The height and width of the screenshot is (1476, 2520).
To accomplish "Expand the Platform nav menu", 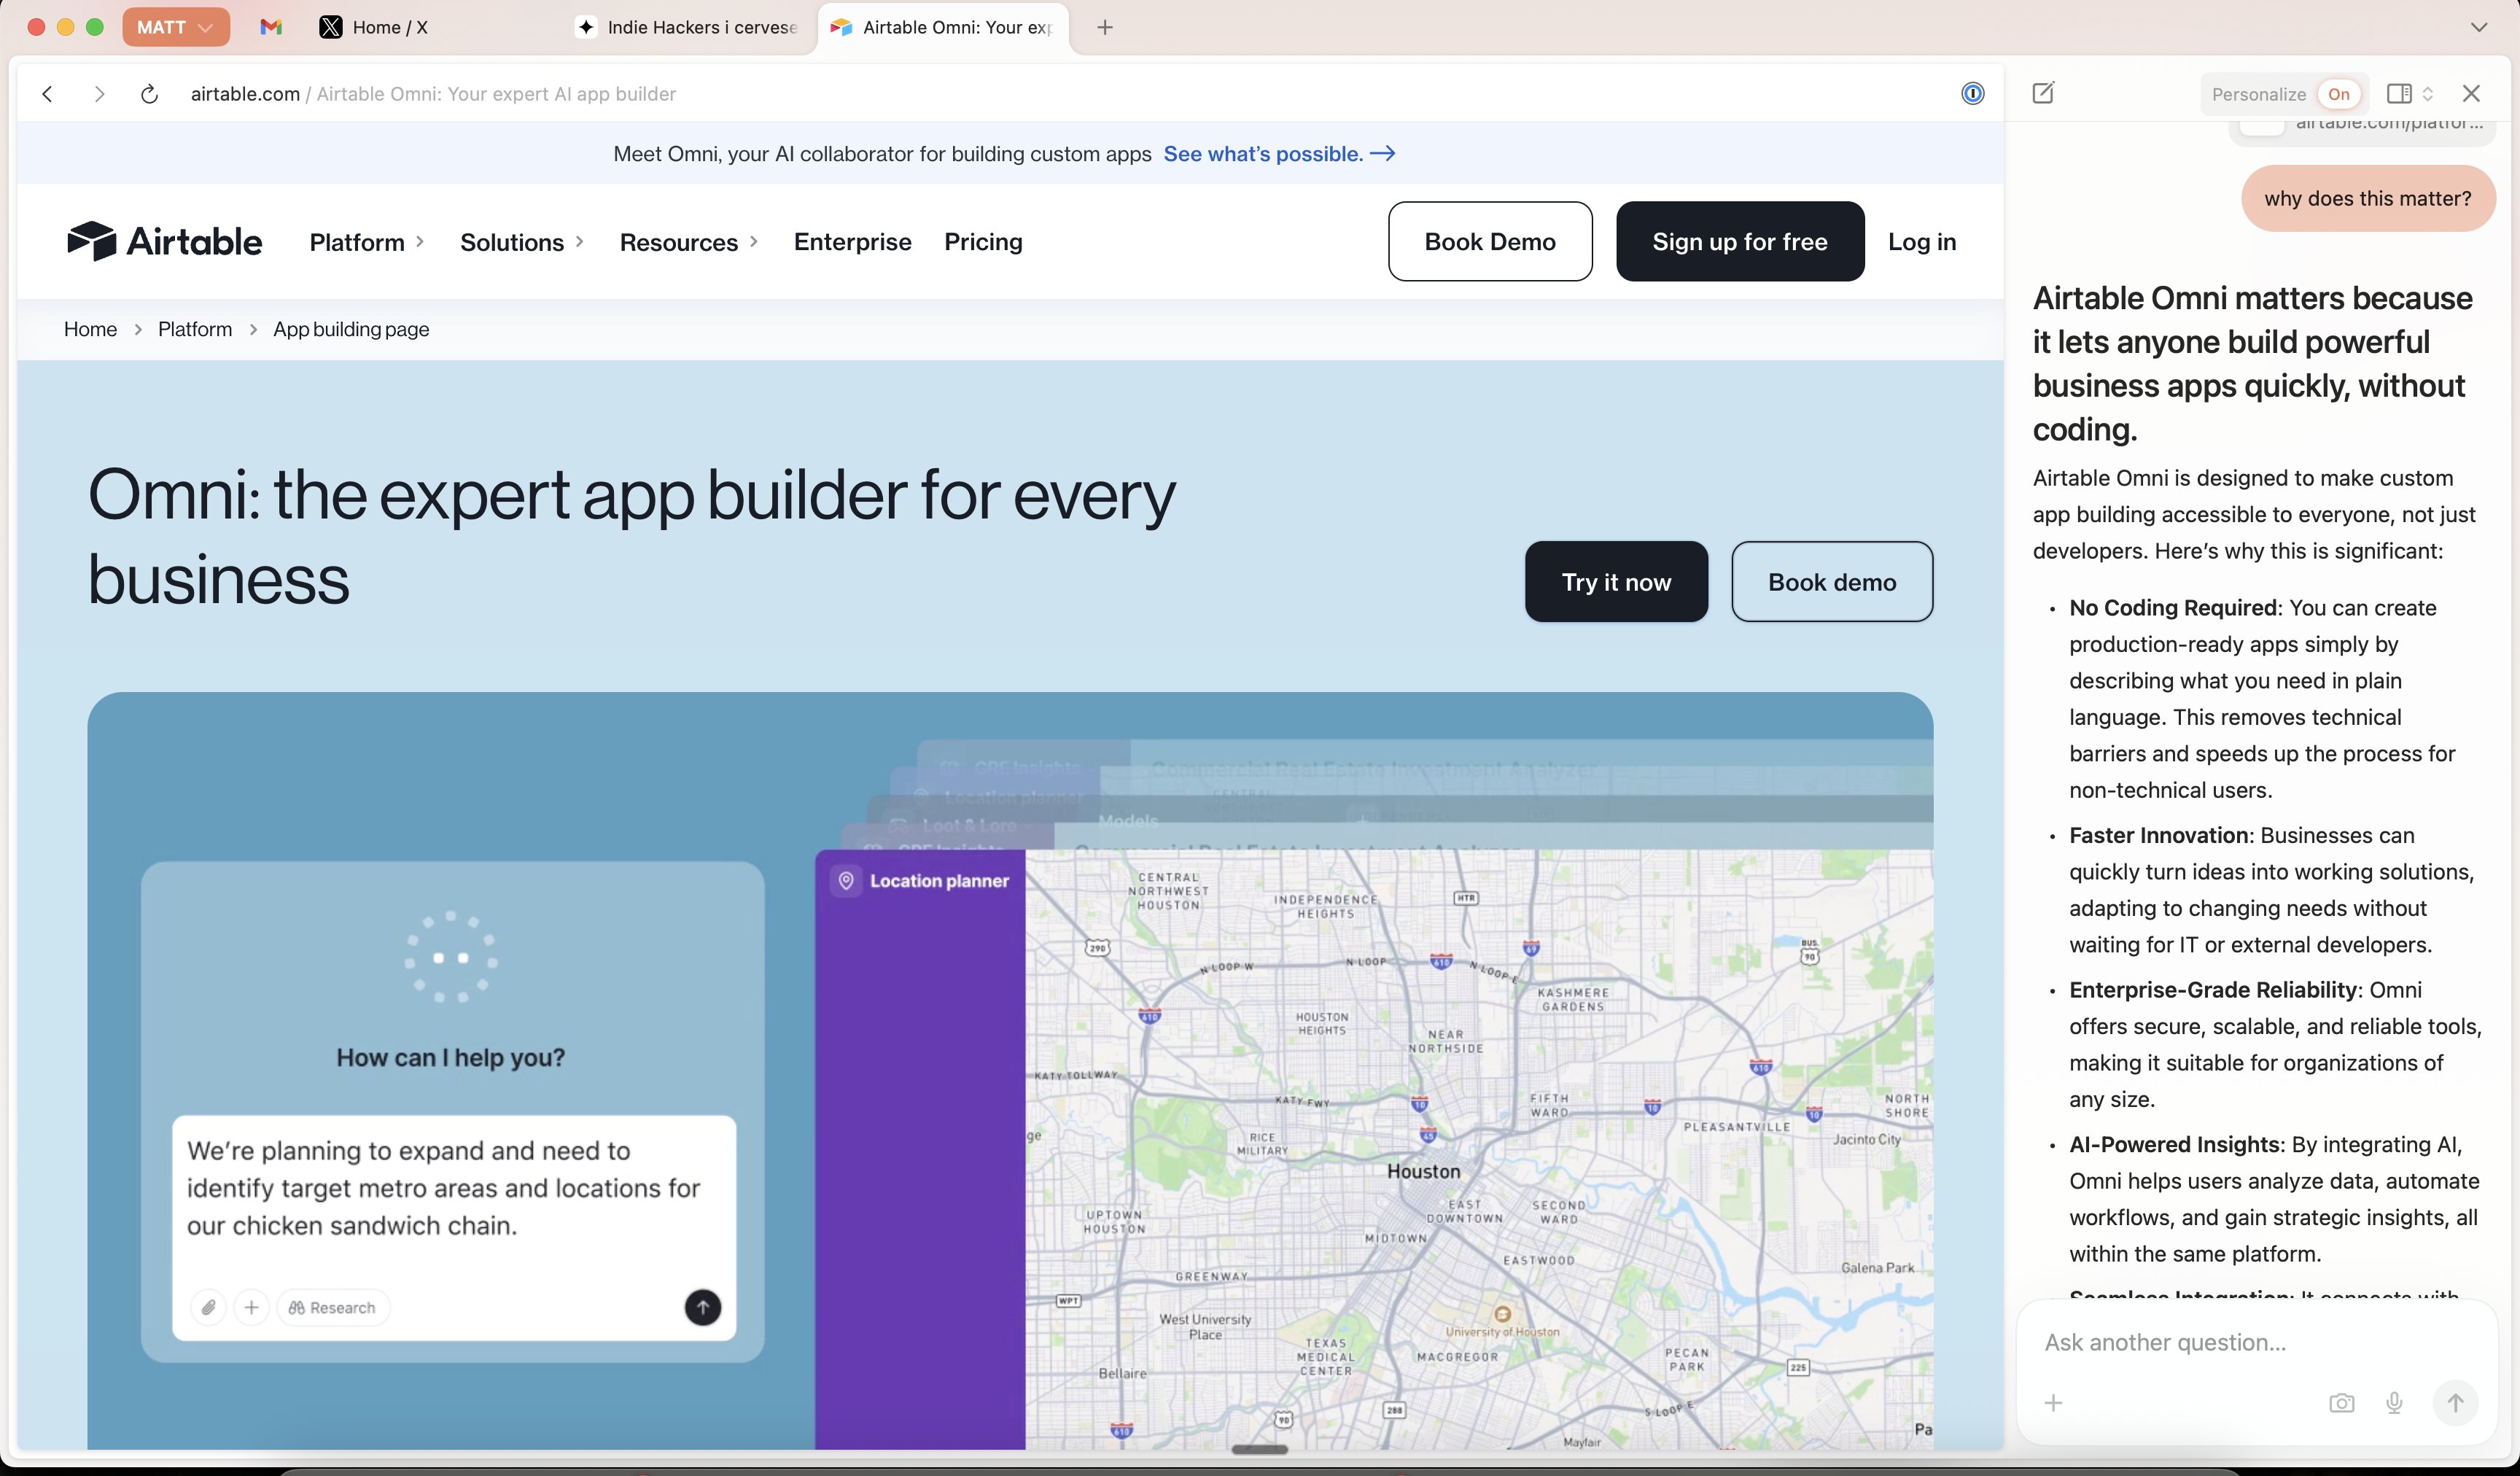I will 367,242.
